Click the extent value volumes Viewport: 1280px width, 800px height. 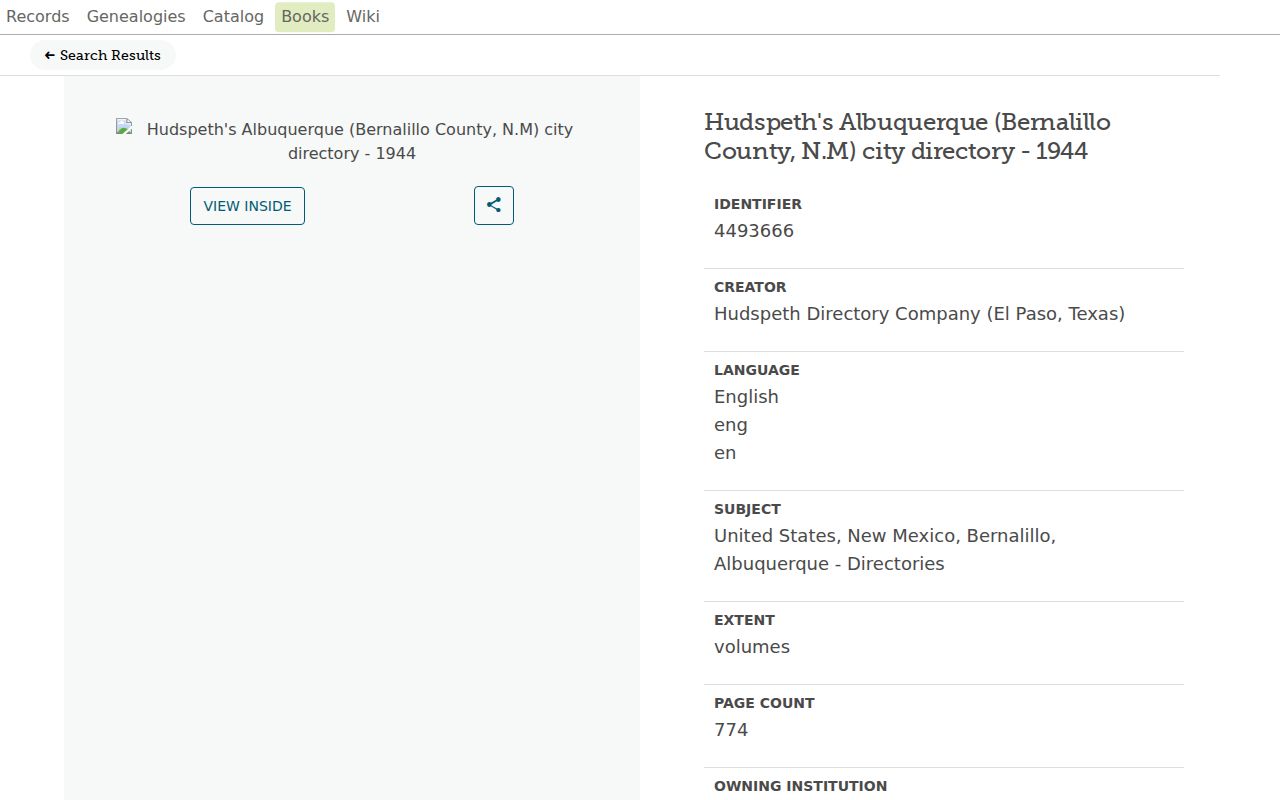pos(752,647)
